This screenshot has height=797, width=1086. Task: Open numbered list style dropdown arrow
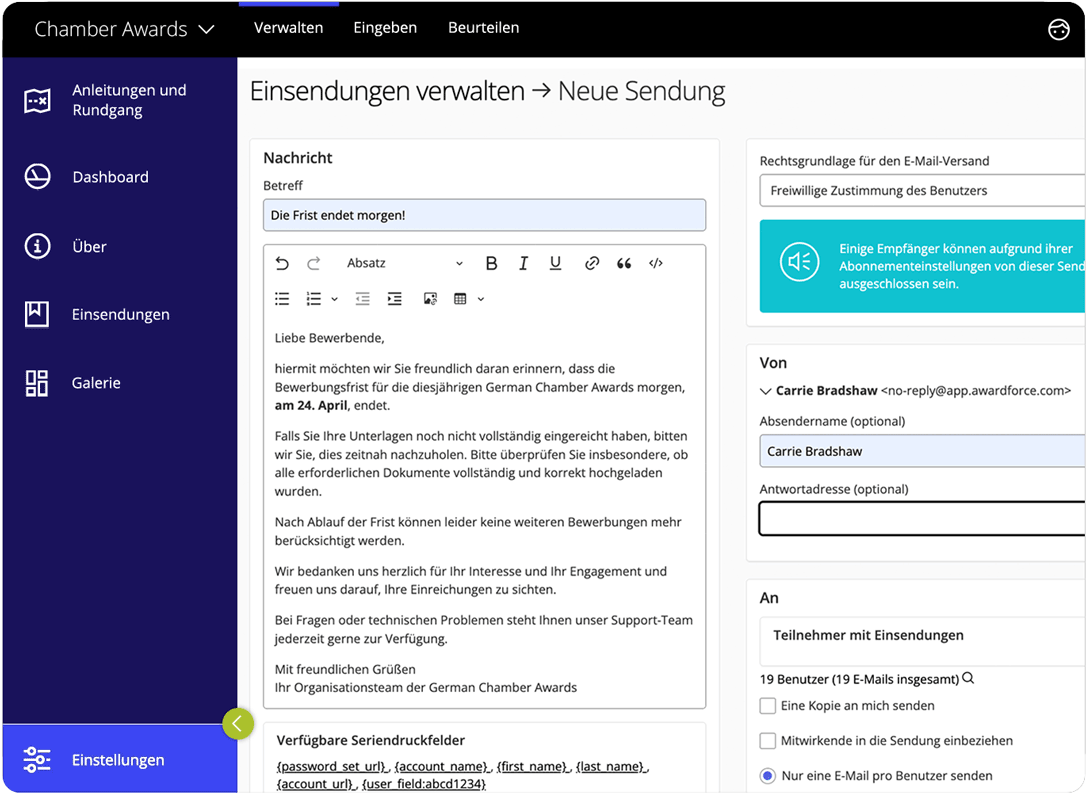(335, 299)
